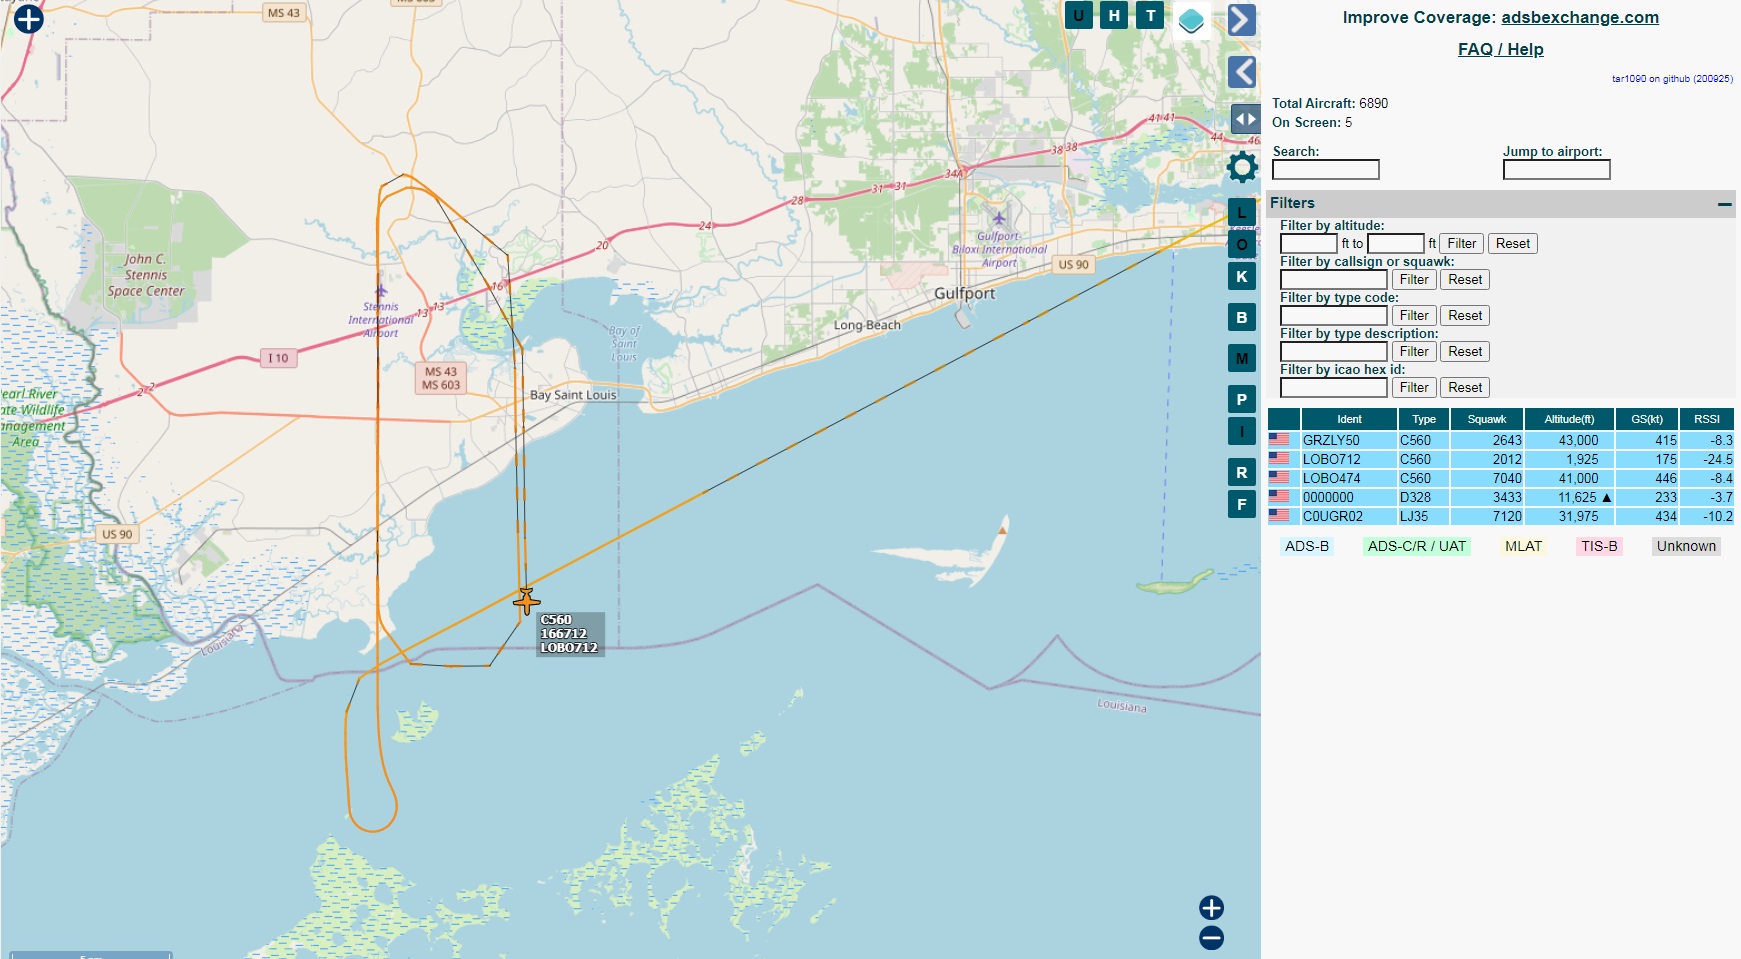Image resolution: width=1741 pixels, height=959 pixels.
Task: Reset the type description filter
Action: point(1465,351)
